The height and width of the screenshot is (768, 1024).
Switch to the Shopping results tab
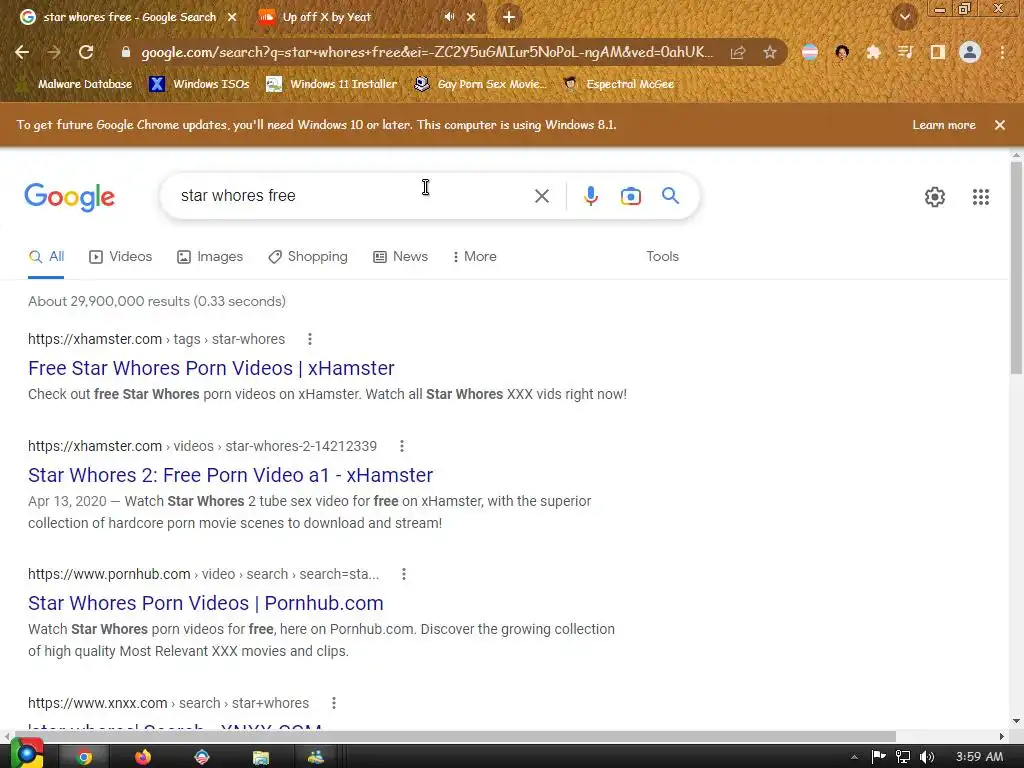(308, 257)
